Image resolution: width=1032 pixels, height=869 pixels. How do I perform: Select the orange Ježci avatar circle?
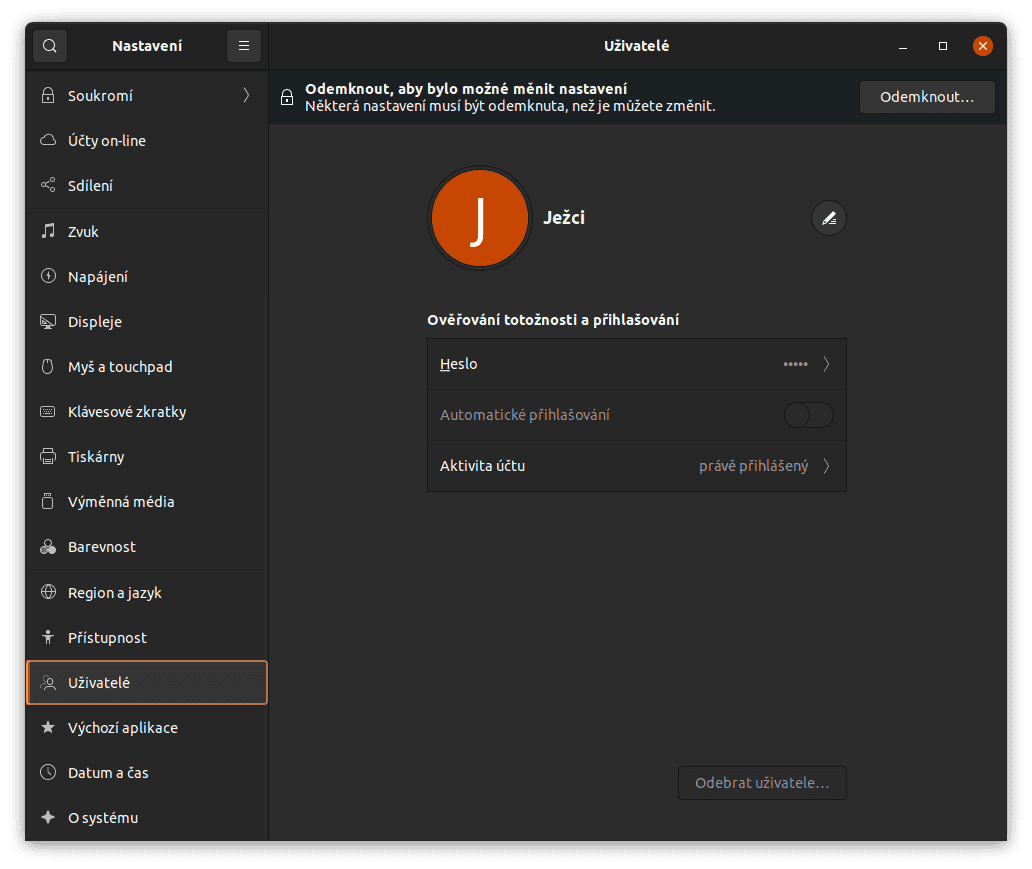coord(479,218)
